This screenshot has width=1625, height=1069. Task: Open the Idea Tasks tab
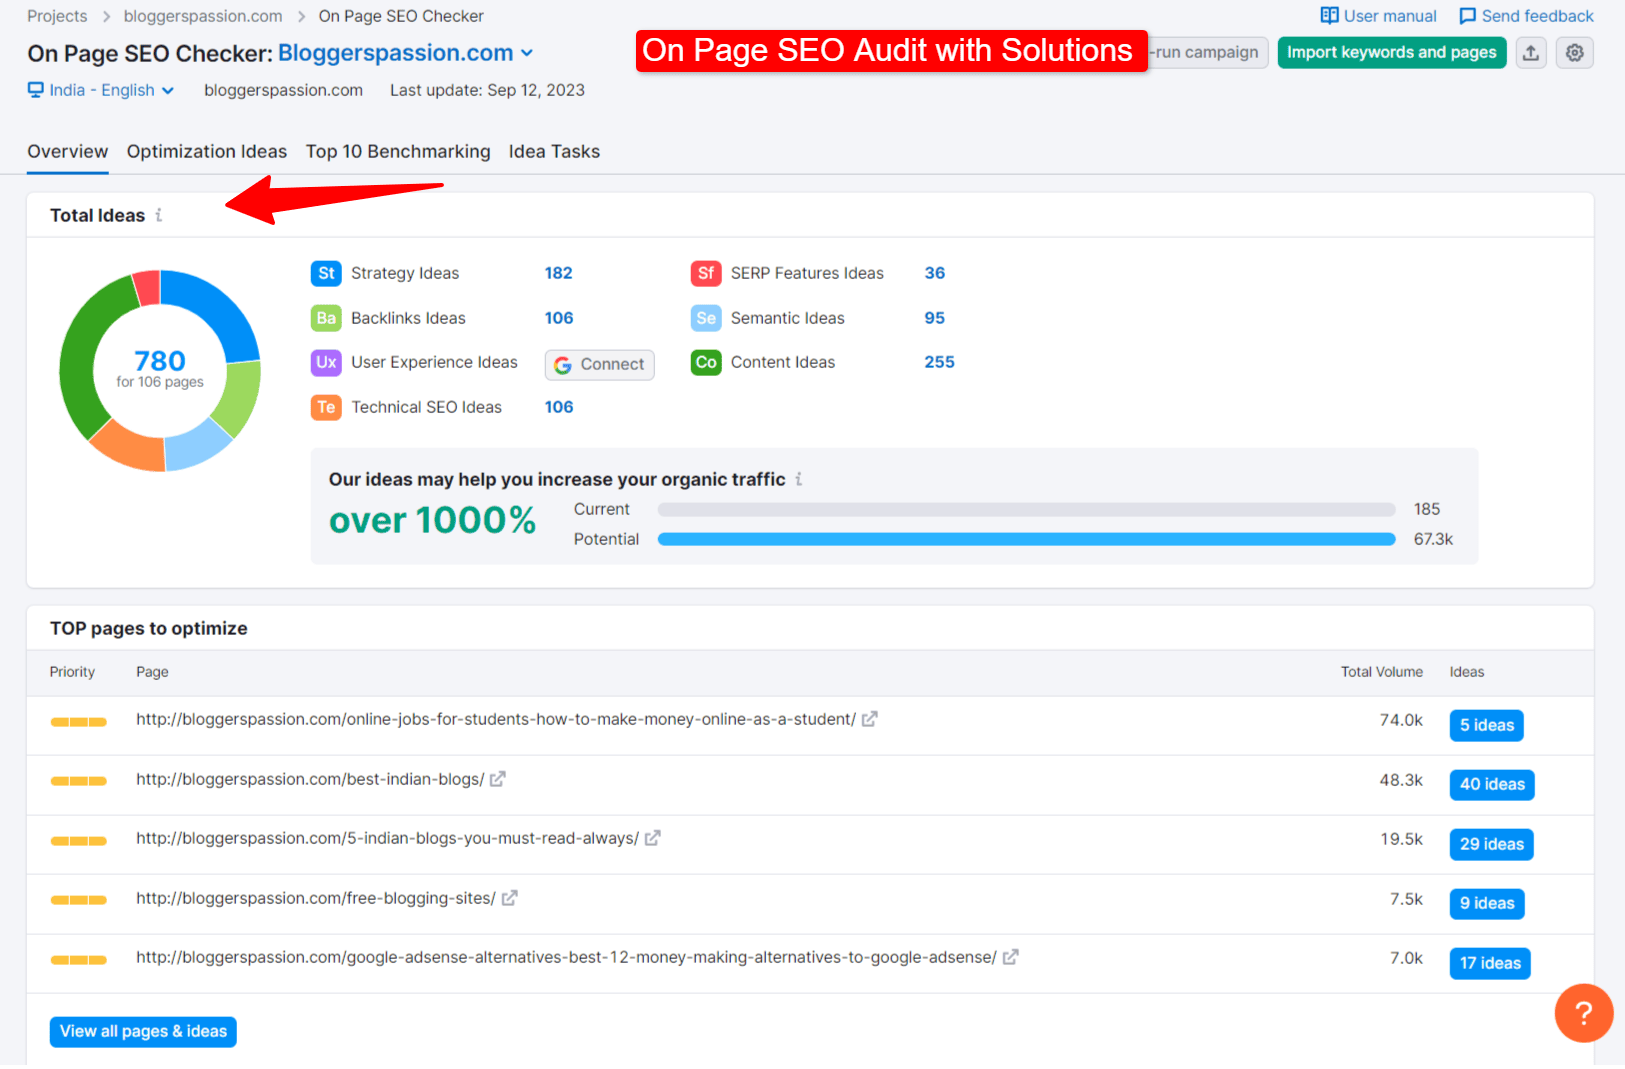pos(554,151)
